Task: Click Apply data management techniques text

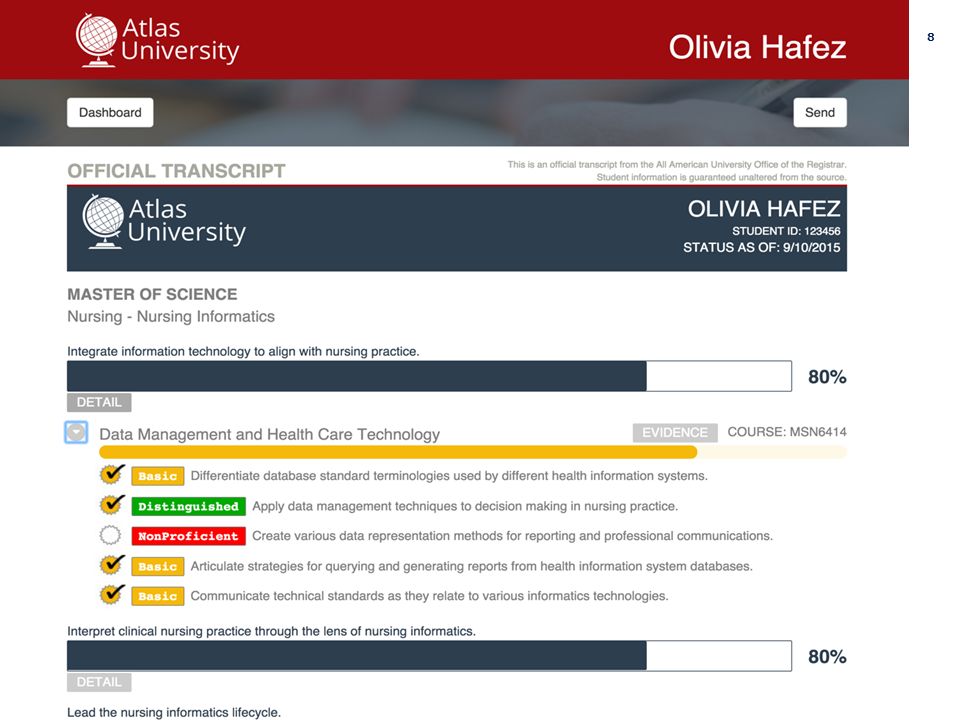Action: 465,506
